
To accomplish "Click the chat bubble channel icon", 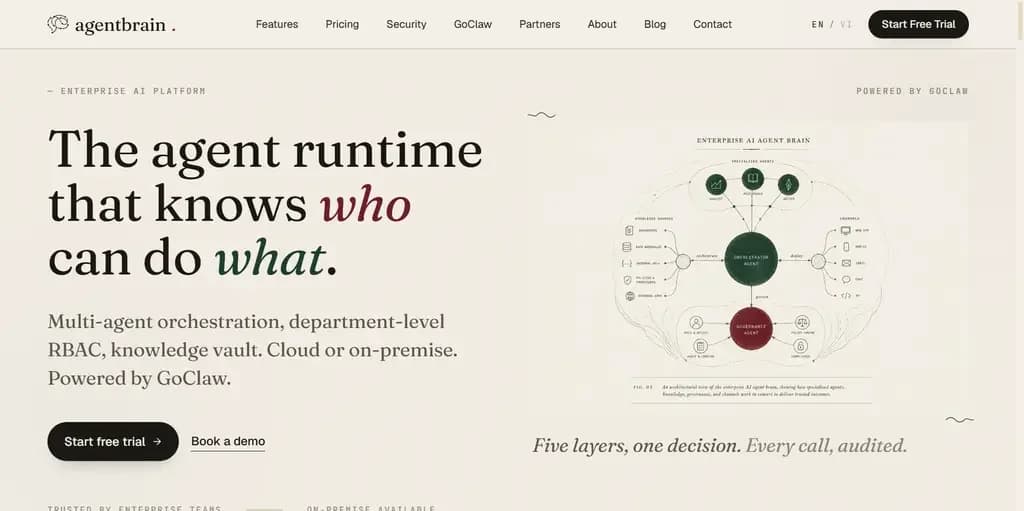I will pyautogui.click(x=846, y=279).
